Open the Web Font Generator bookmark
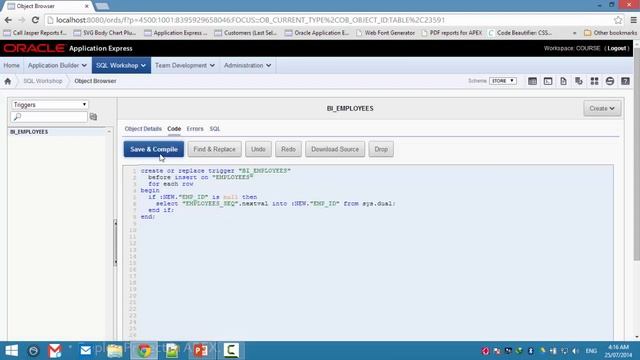The image size is (640, 360). coord(385,33)
